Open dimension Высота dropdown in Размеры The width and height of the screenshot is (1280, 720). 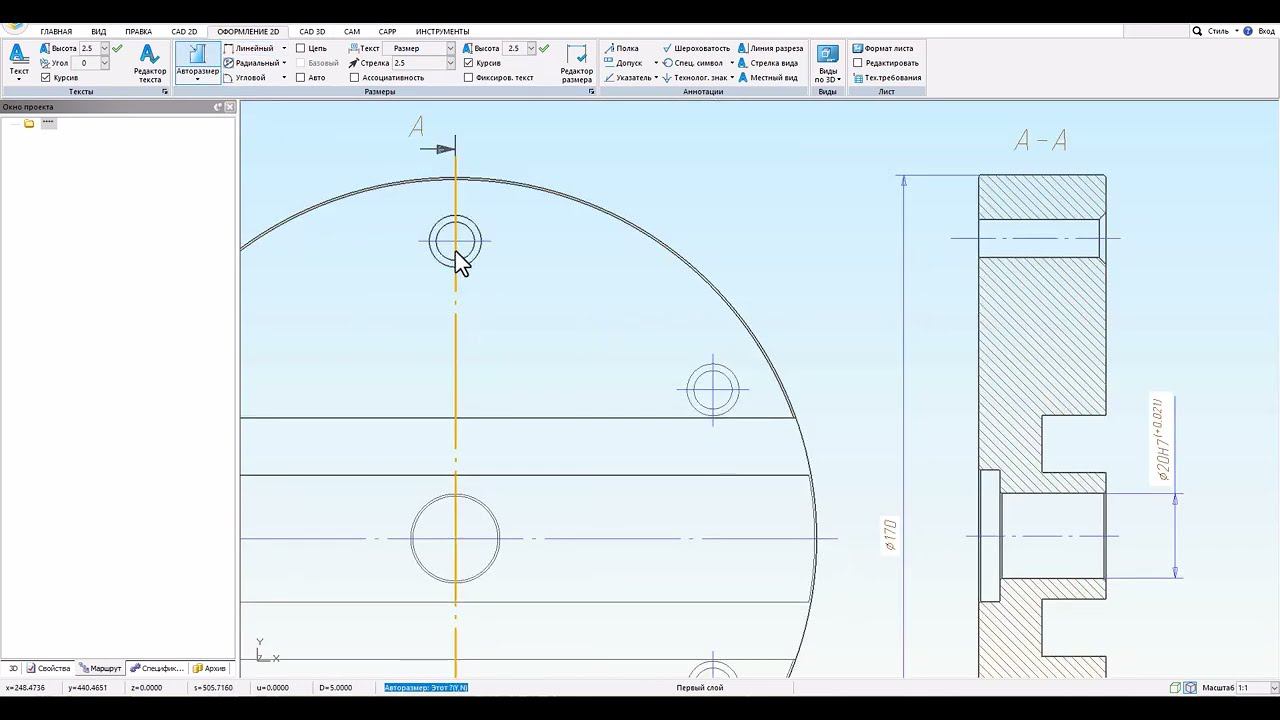(x=530, y=48)
